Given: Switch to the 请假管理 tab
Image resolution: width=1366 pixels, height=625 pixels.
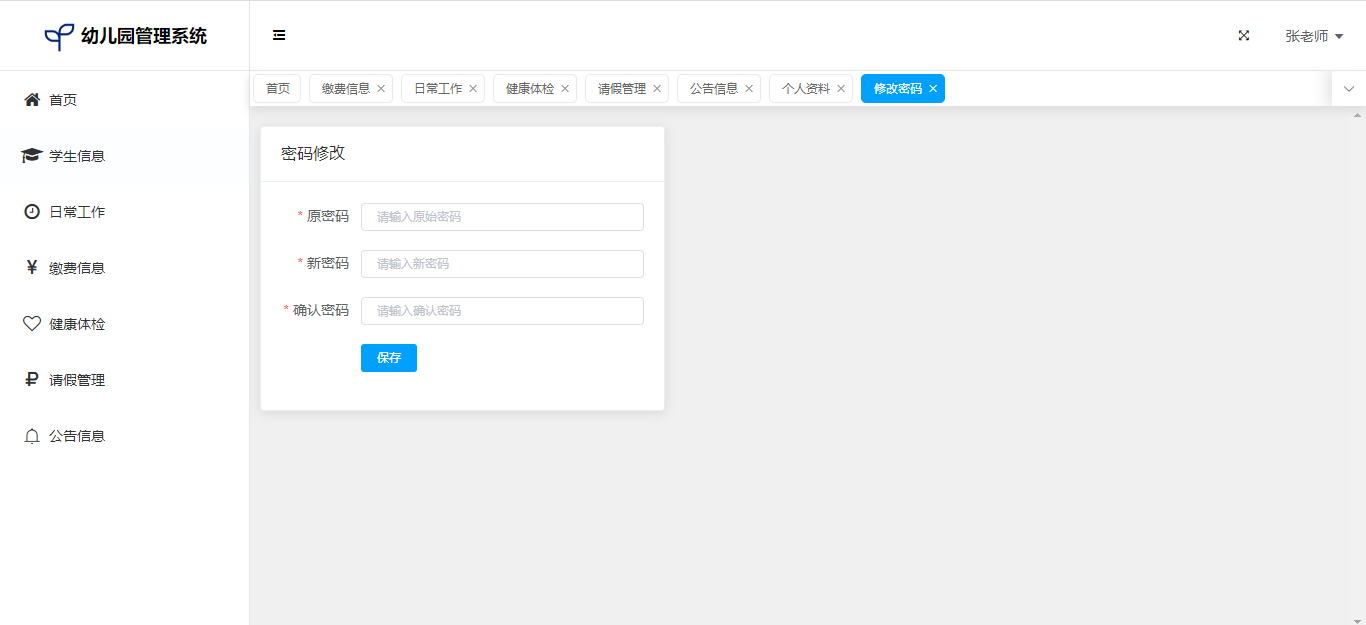Looking at the screenshot, I should click(x=622, y=89).
